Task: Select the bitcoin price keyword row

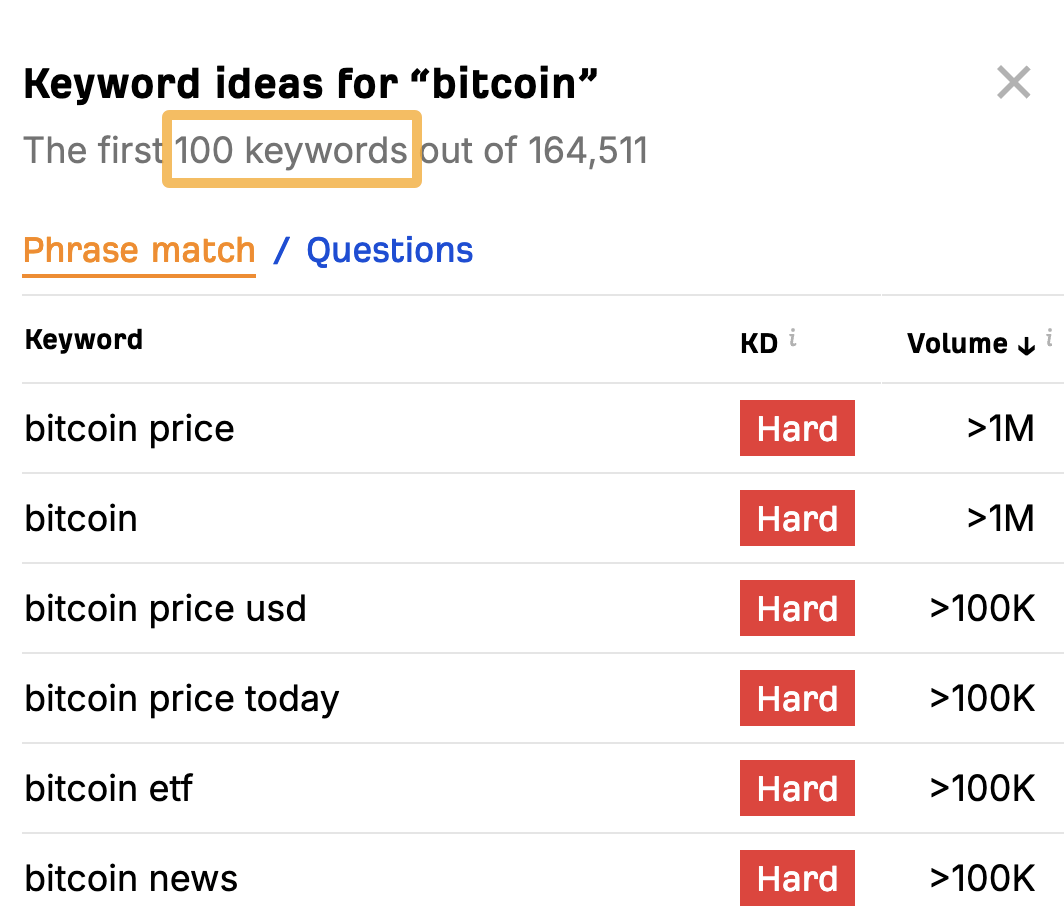Action: coord(129,428)
